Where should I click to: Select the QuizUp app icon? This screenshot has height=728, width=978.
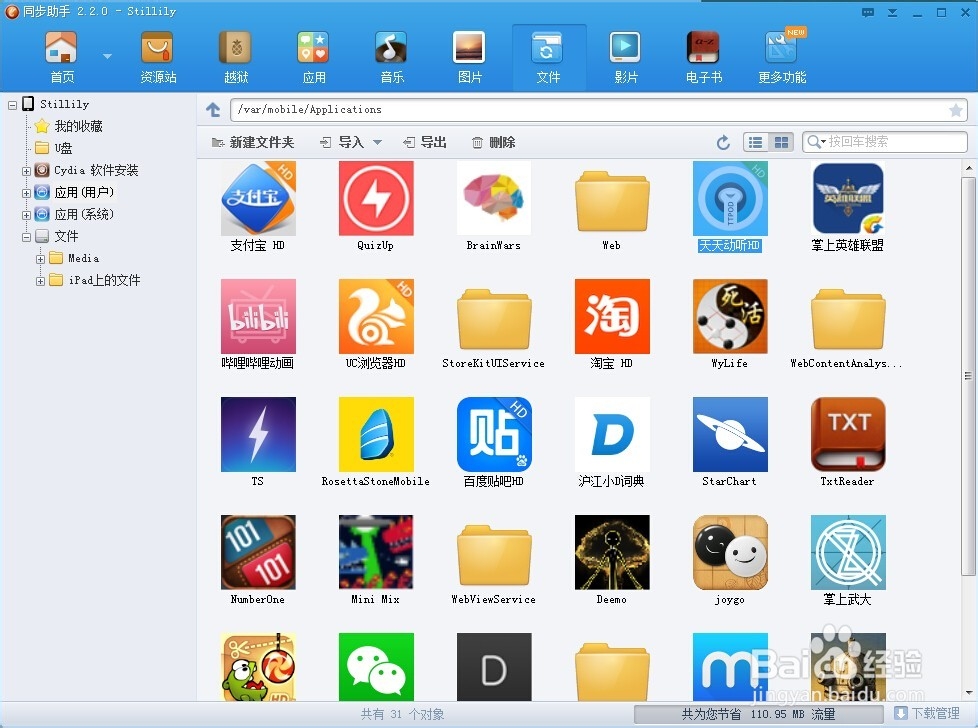tap(376, 198)
